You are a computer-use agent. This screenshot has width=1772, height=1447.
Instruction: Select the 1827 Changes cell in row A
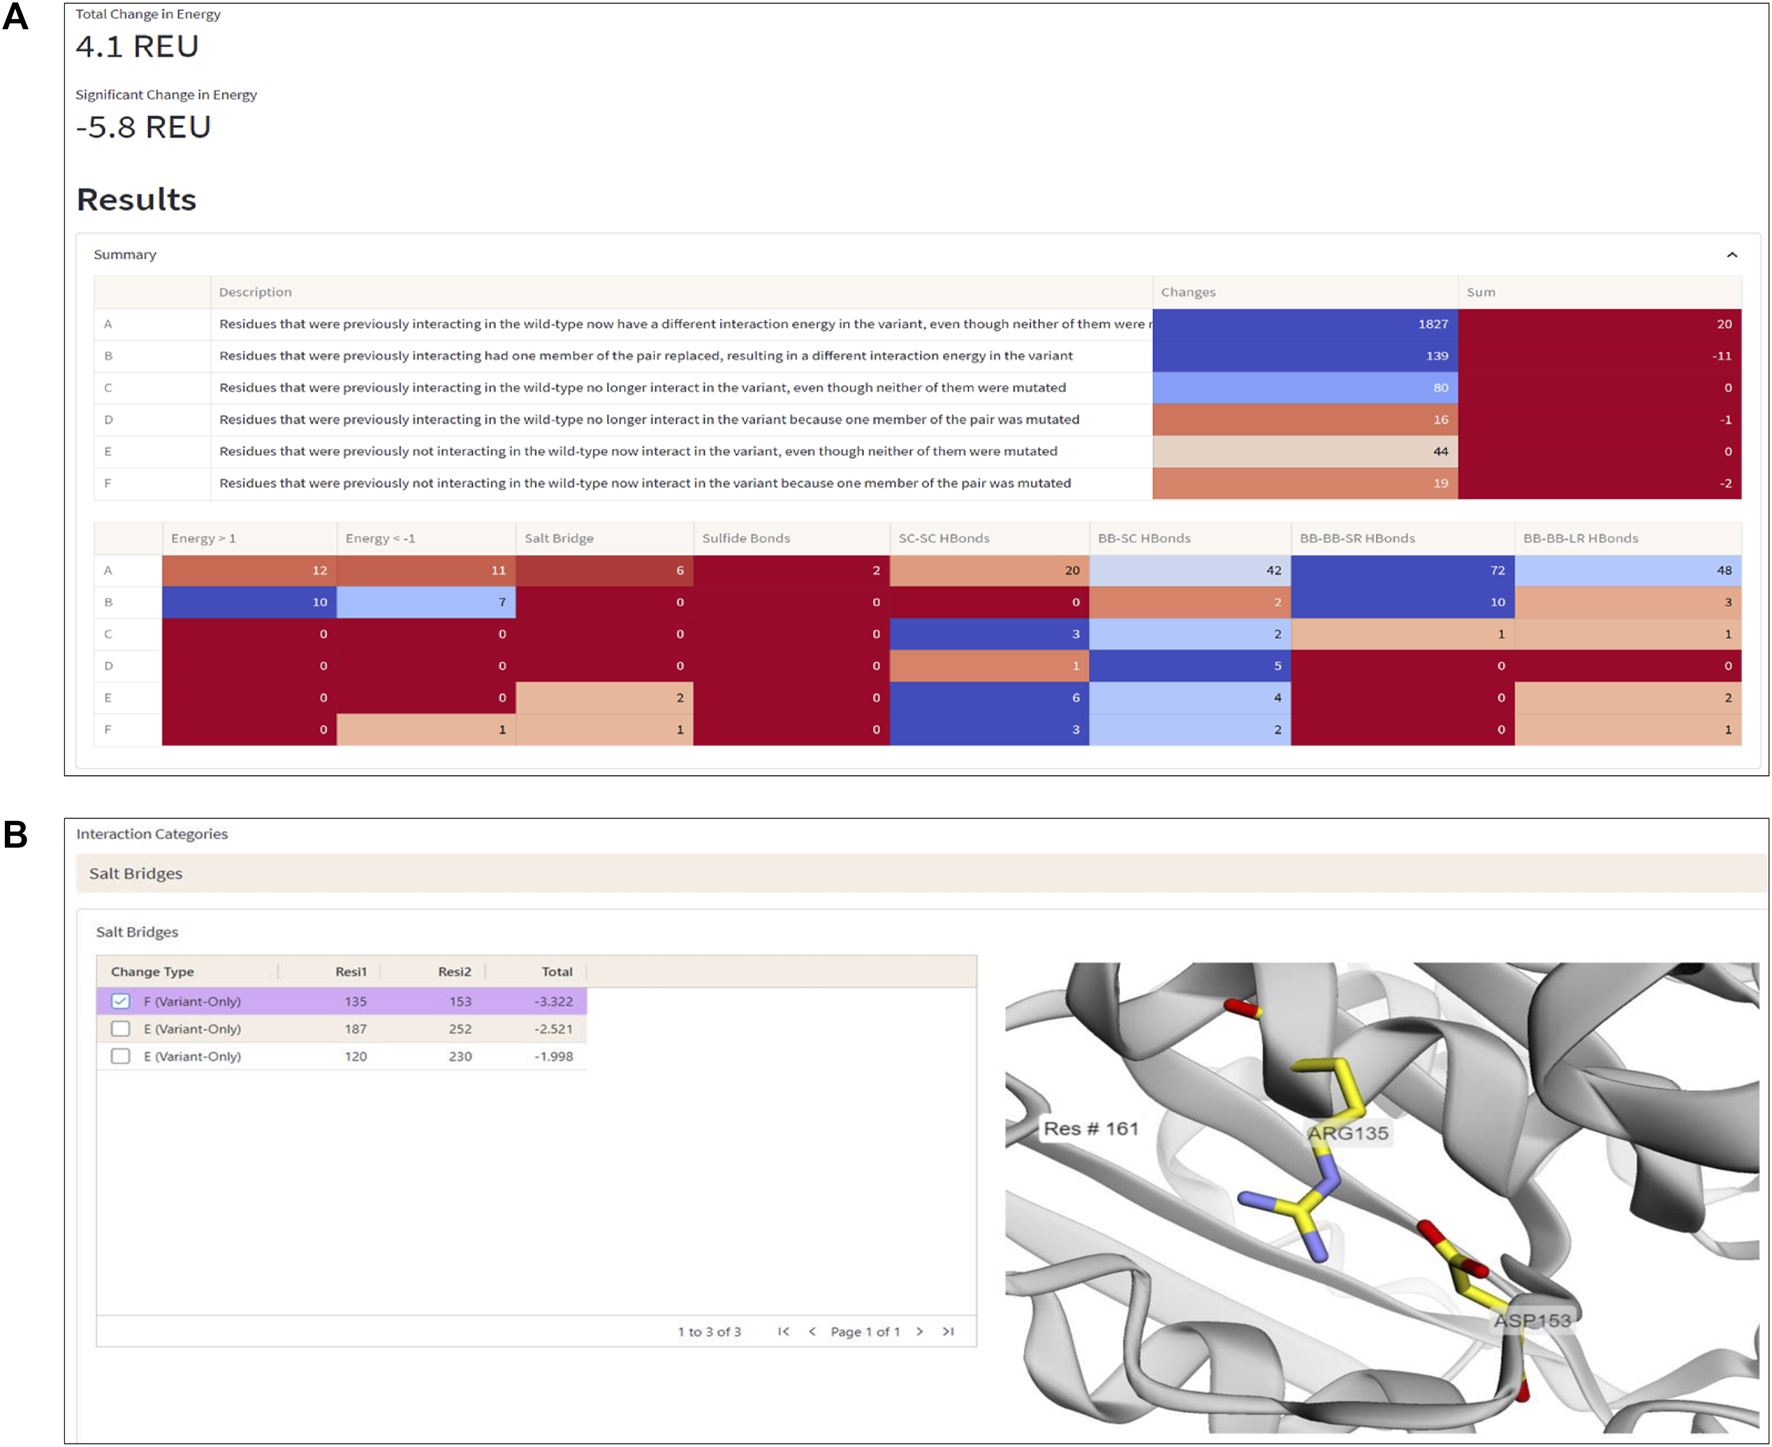click(x=1304, y=324)
